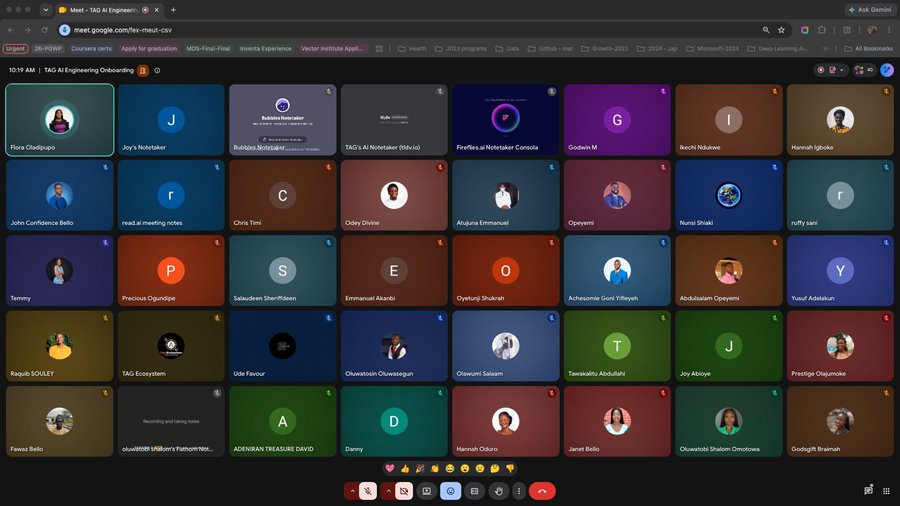Screen dimensions: 900x506
Task: Send the thumbs up reaction
Action: pos(405,469)
